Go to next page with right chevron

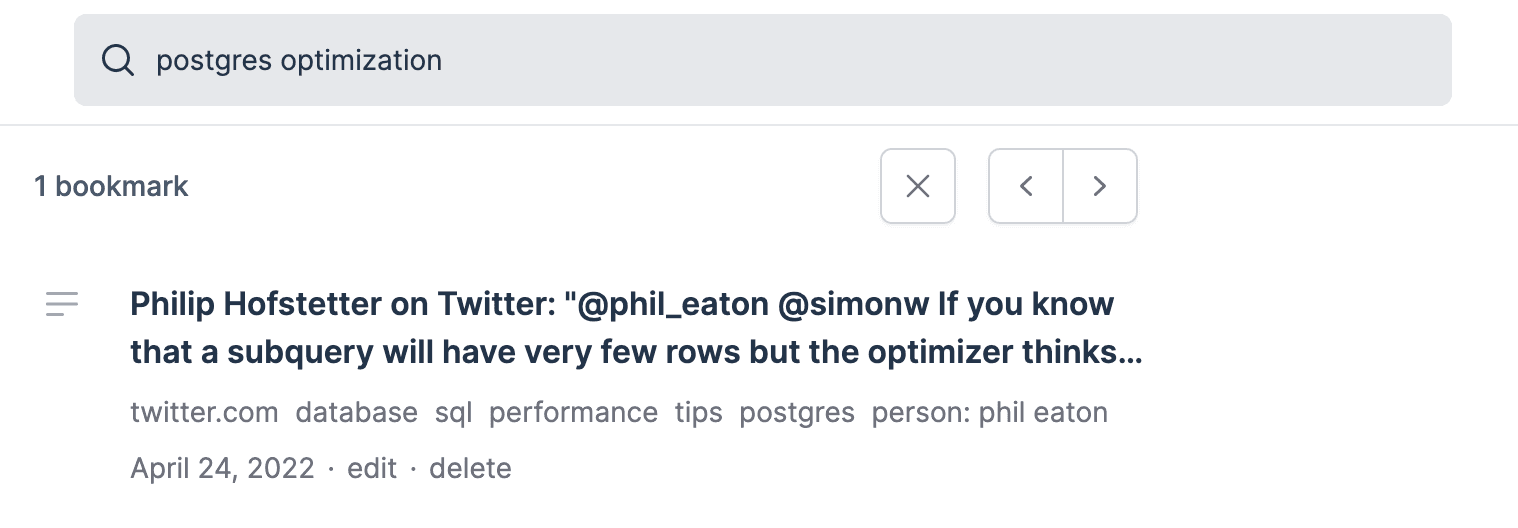(x=1099, y=186)
